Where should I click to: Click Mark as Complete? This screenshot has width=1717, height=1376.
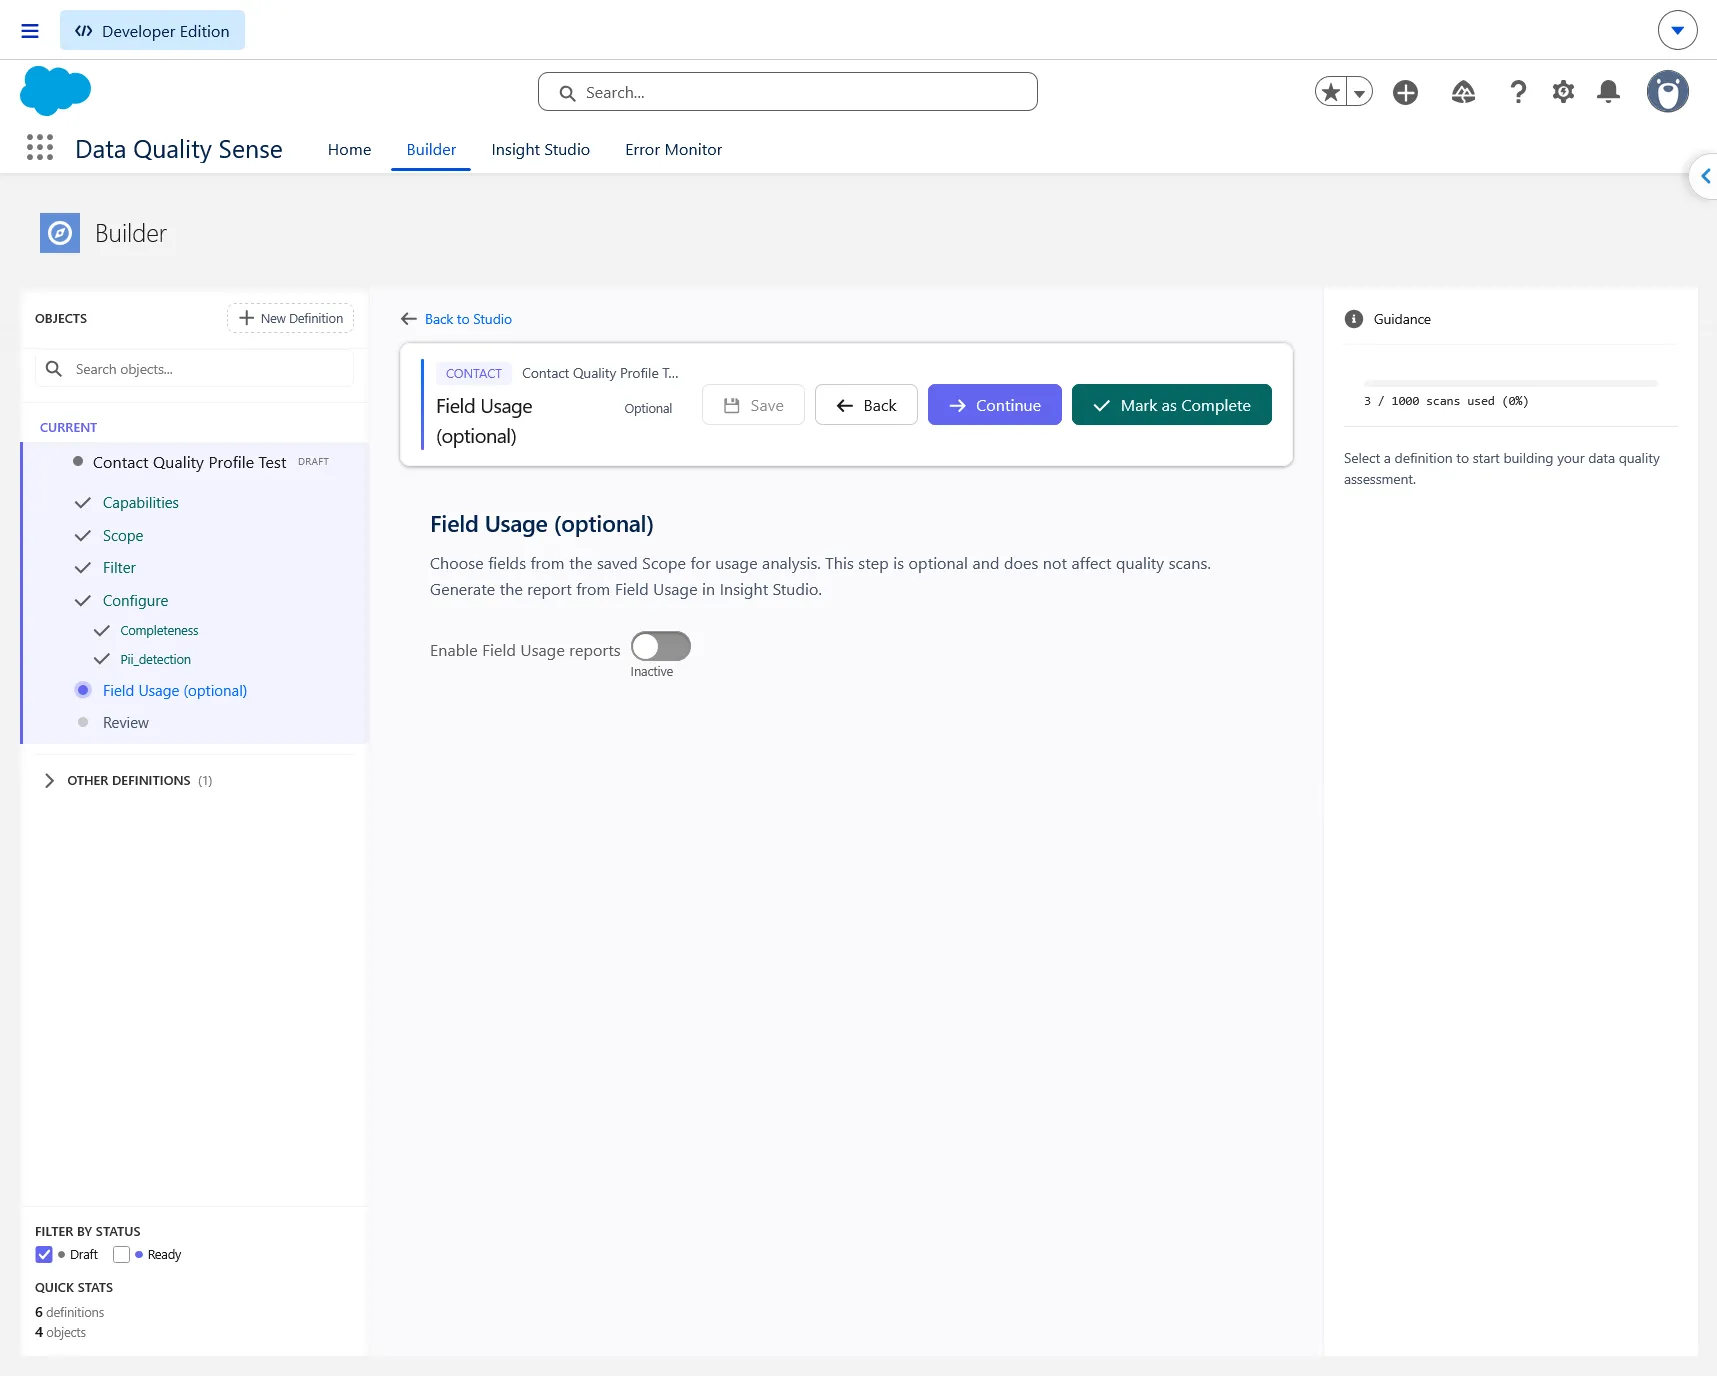1172,405
